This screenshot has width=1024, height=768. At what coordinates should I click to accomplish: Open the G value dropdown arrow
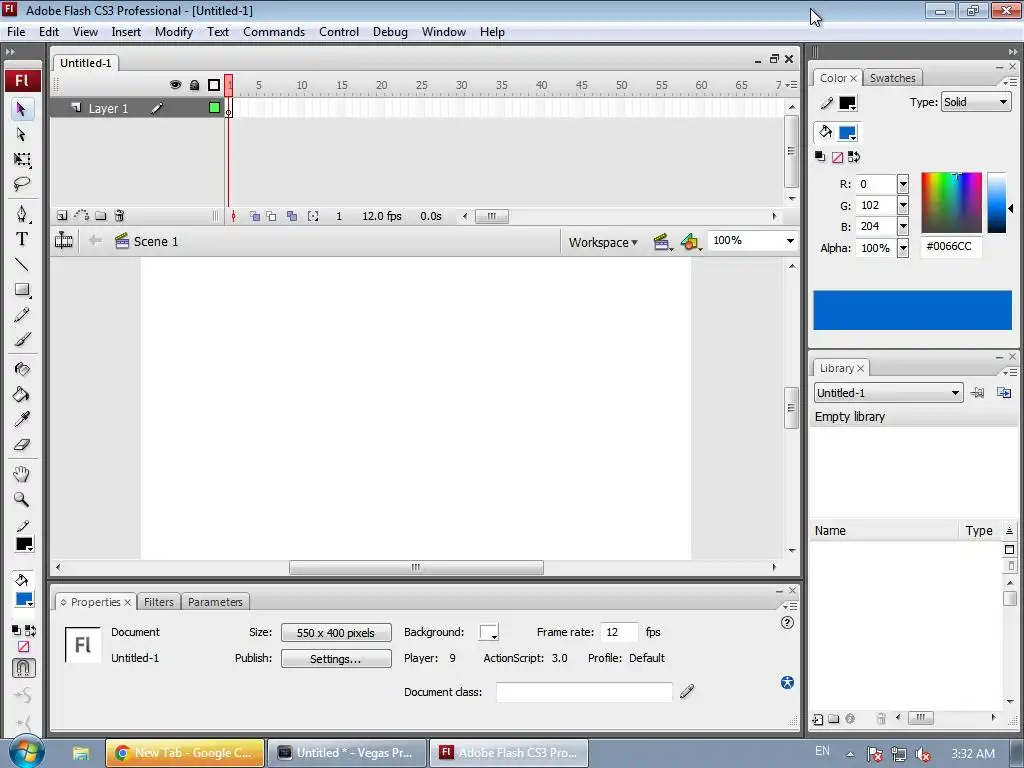point(903,205)
